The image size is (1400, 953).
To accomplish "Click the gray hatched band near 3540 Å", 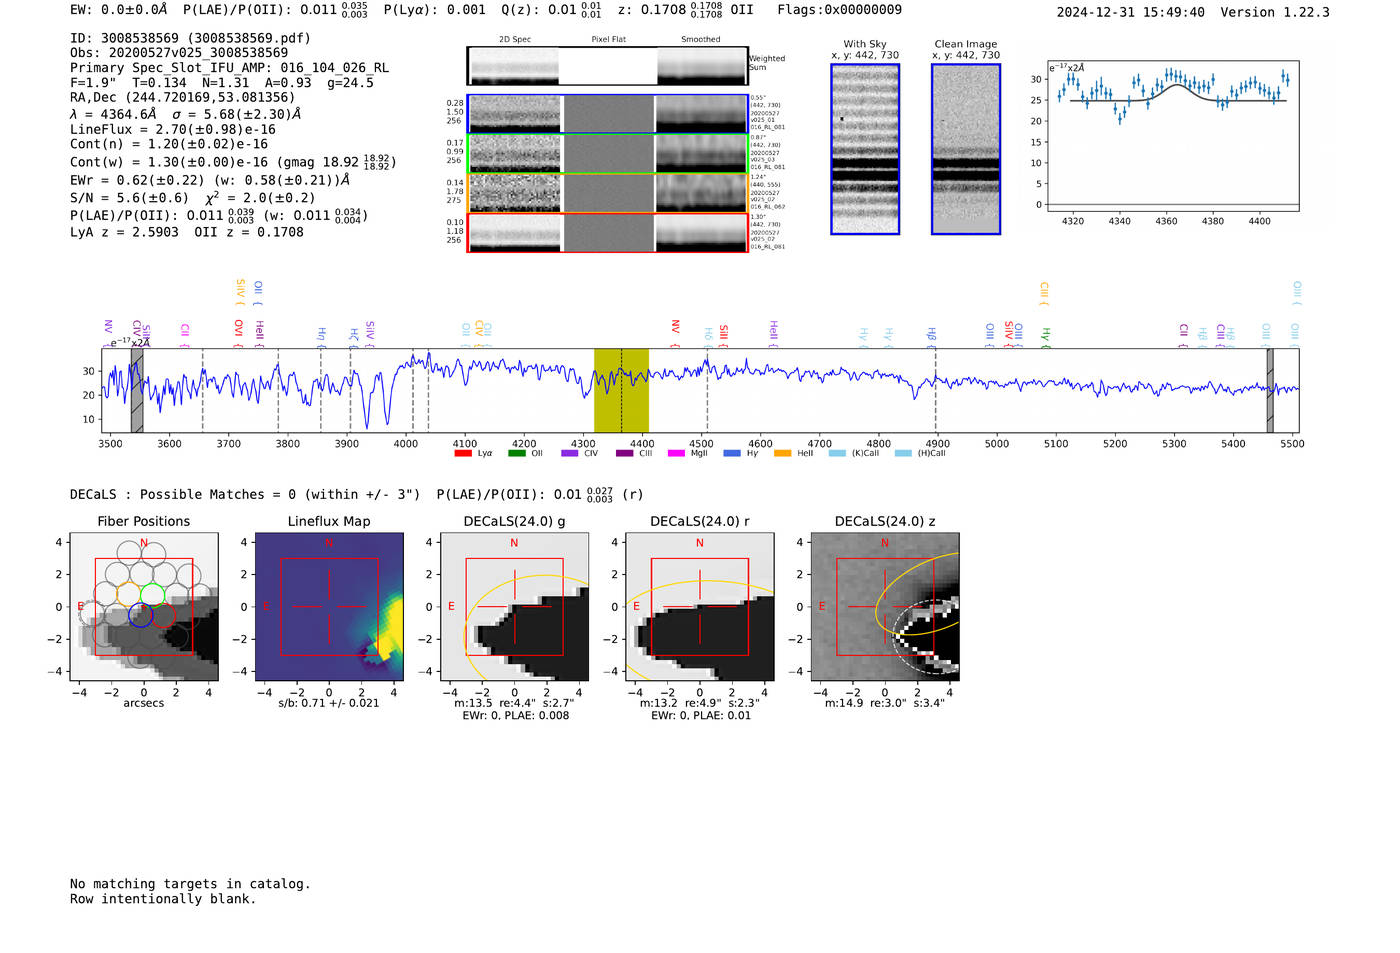I will point(137,390).
